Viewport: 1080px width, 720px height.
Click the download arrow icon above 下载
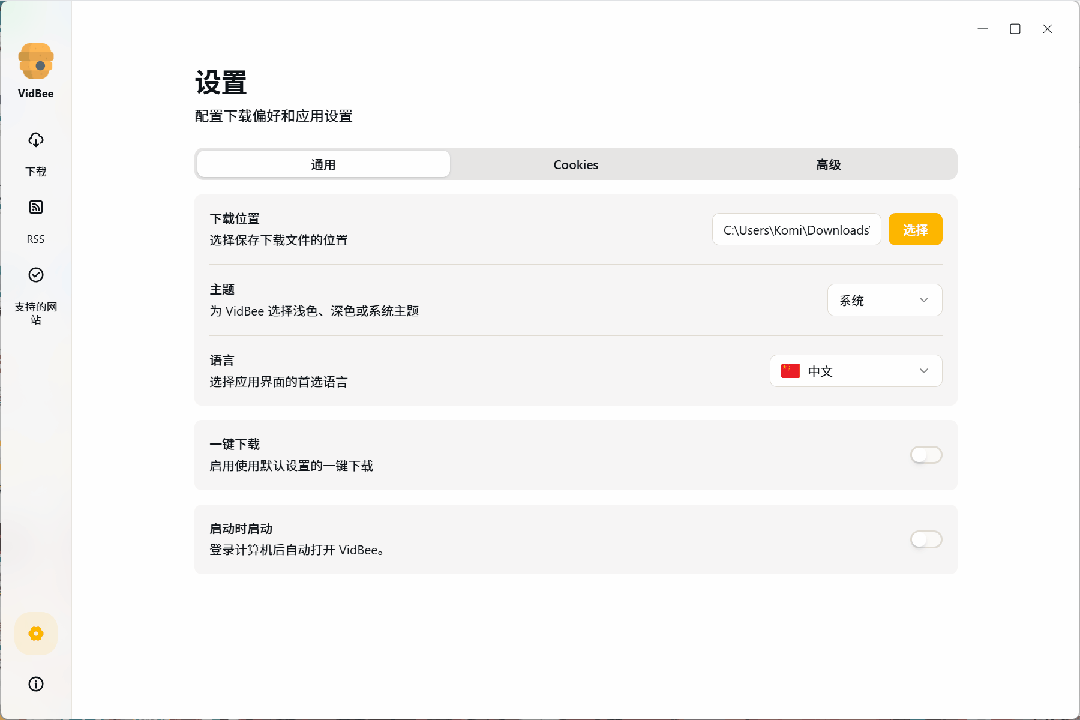[x=35, y=140]
